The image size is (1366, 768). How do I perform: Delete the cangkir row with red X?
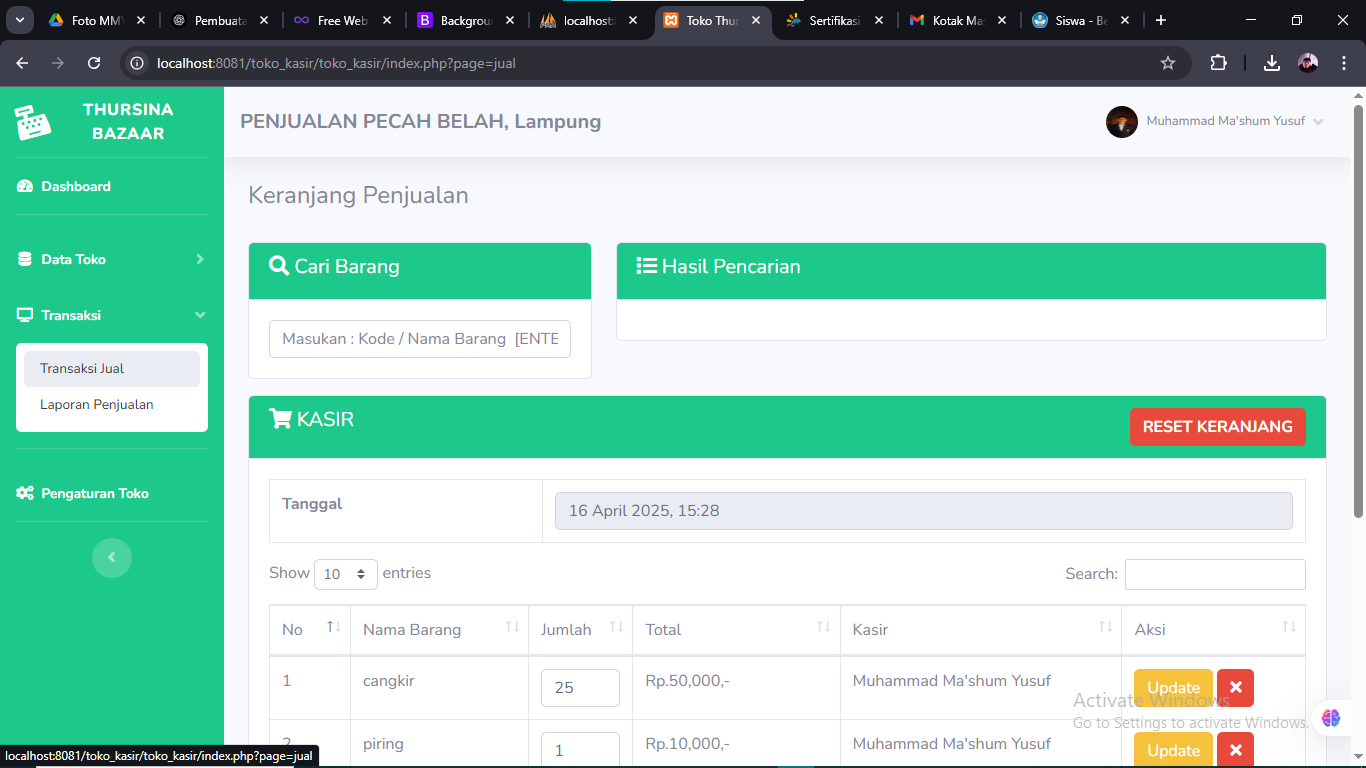pyautogui.click(x=1235, y=688)
